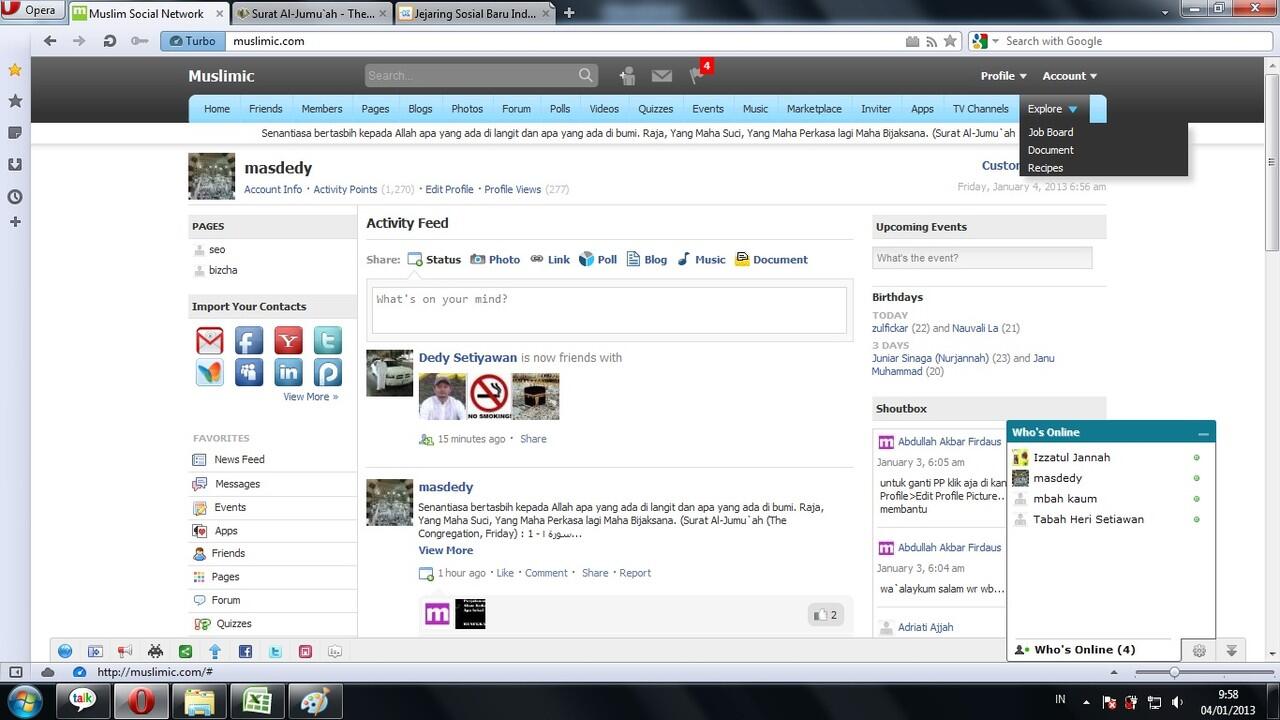The image size is (1280, 720).
Task: Click the megaphone icon in bottom toolbar
Action: pyautogui.click(x=125, y=651)
